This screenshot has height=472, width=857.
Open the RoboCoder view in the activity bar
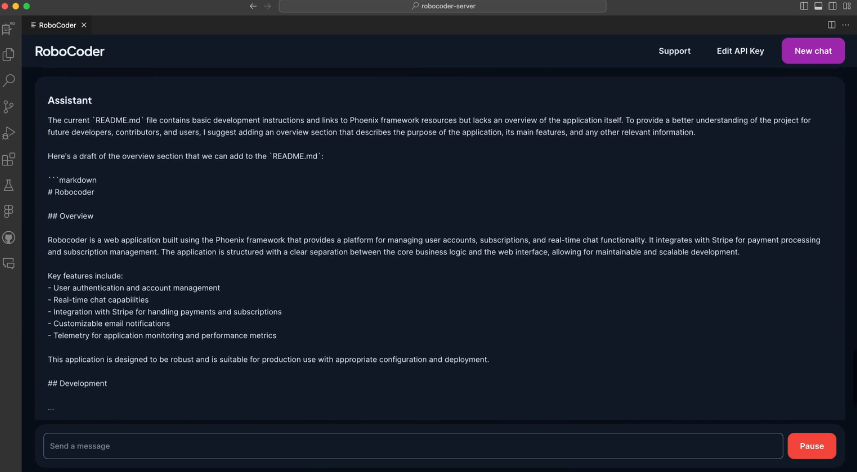[8, 28]
